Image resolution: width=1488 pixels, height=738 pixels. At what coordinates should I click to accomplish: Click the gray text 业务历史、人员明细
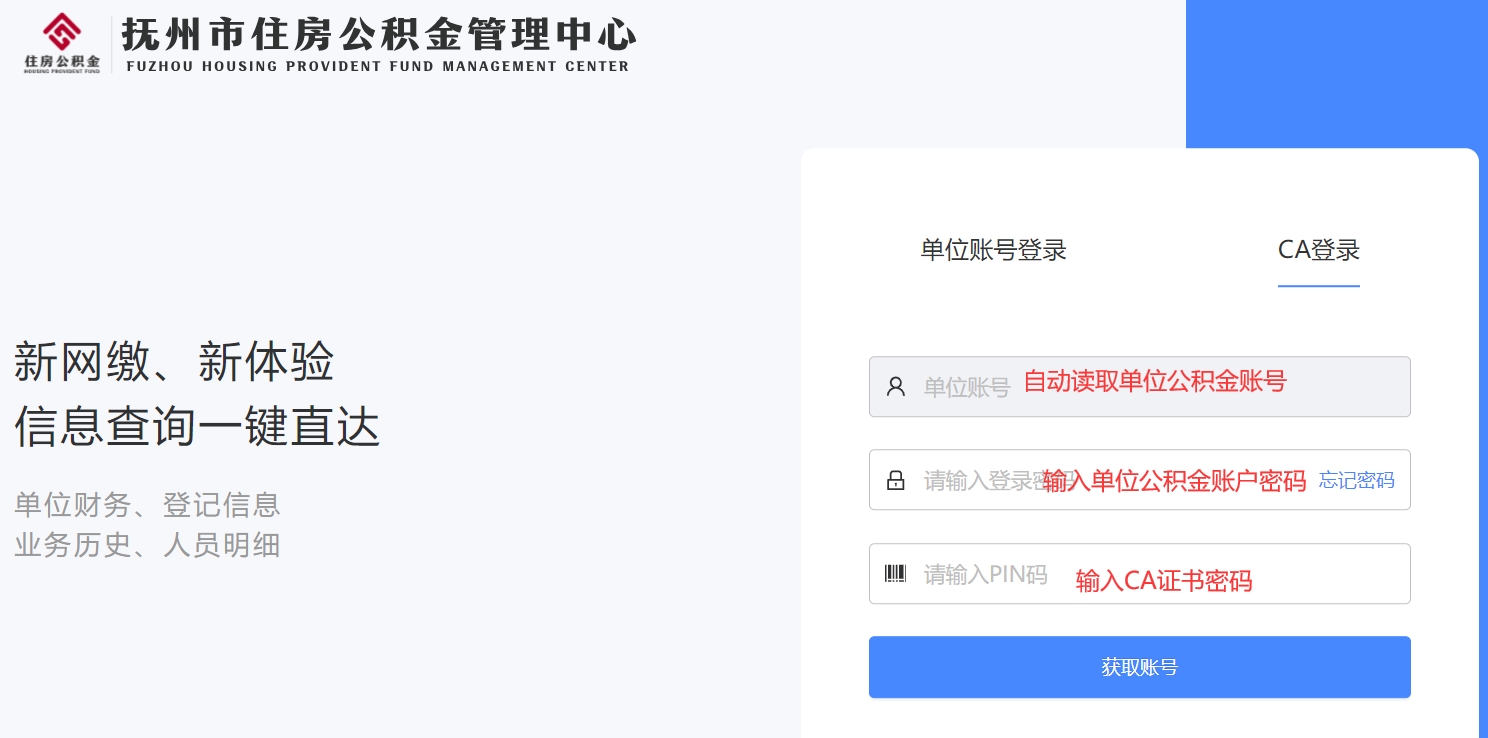(x=147, y=545)
